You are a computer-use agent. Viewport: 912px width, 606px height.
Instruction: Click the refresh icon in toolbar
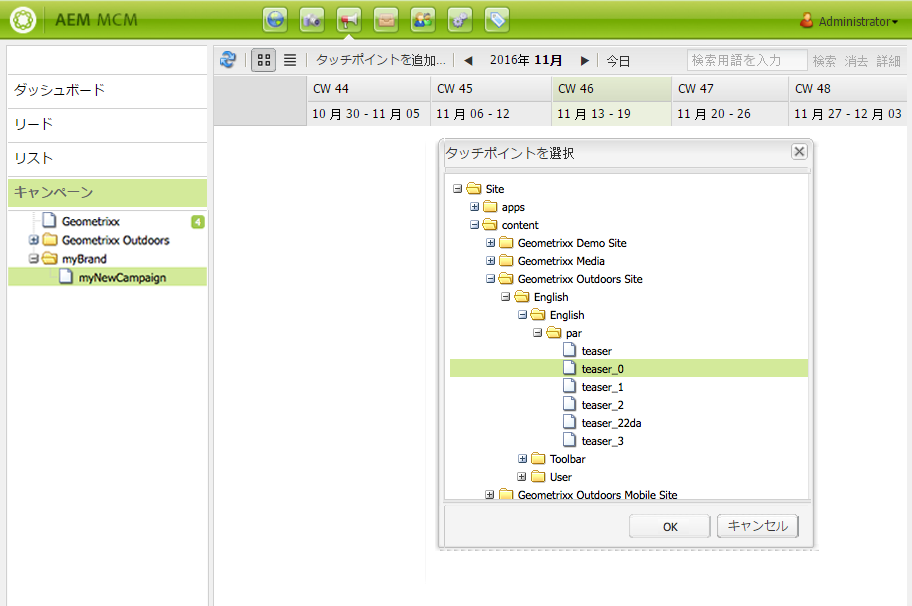coord(228,59)
